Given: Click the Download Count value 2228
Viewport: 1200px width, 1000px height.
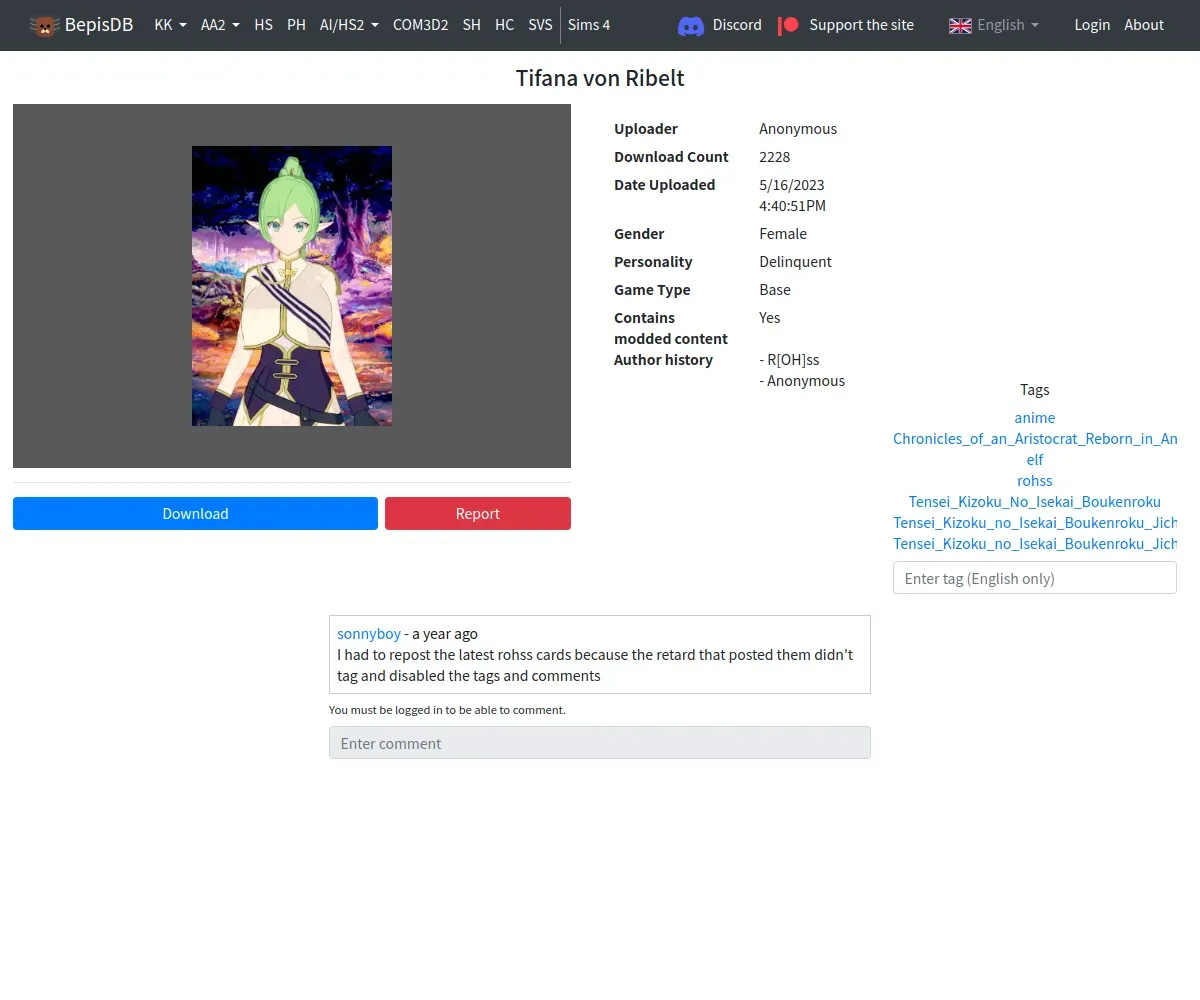Looking at the screenshot, I should (775, 157).
